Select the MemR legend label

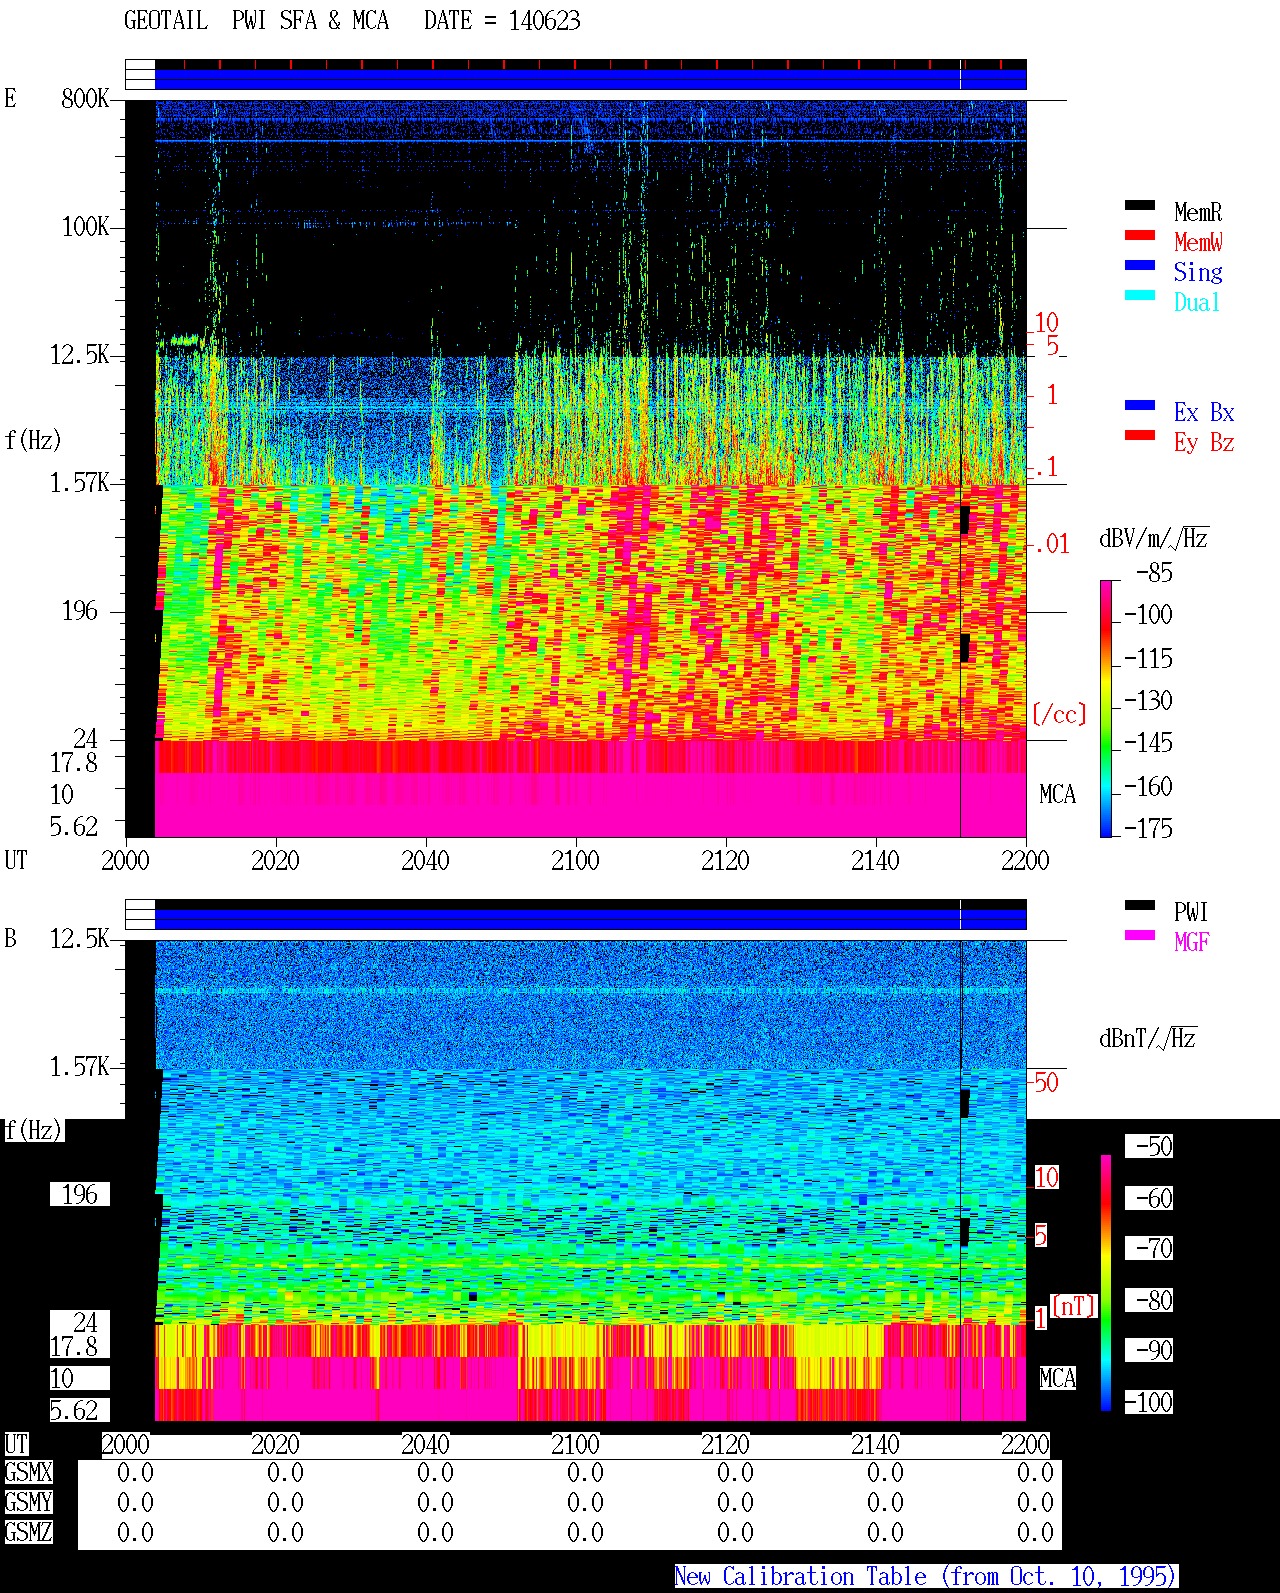point(1198,212)
